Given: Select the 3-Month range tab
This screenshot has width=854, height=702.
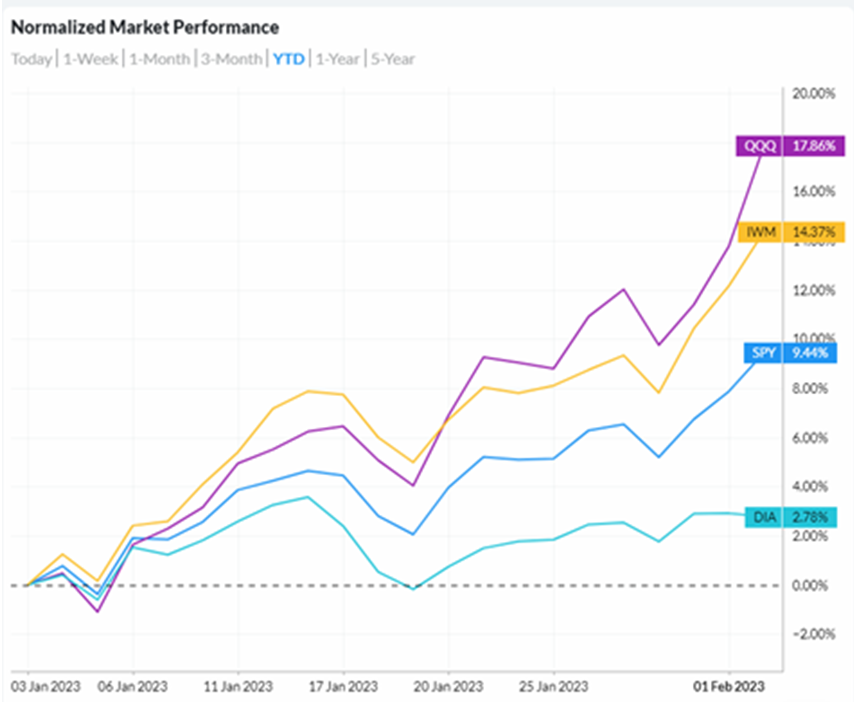Looking at the screenshot, I should click(230, 59).
